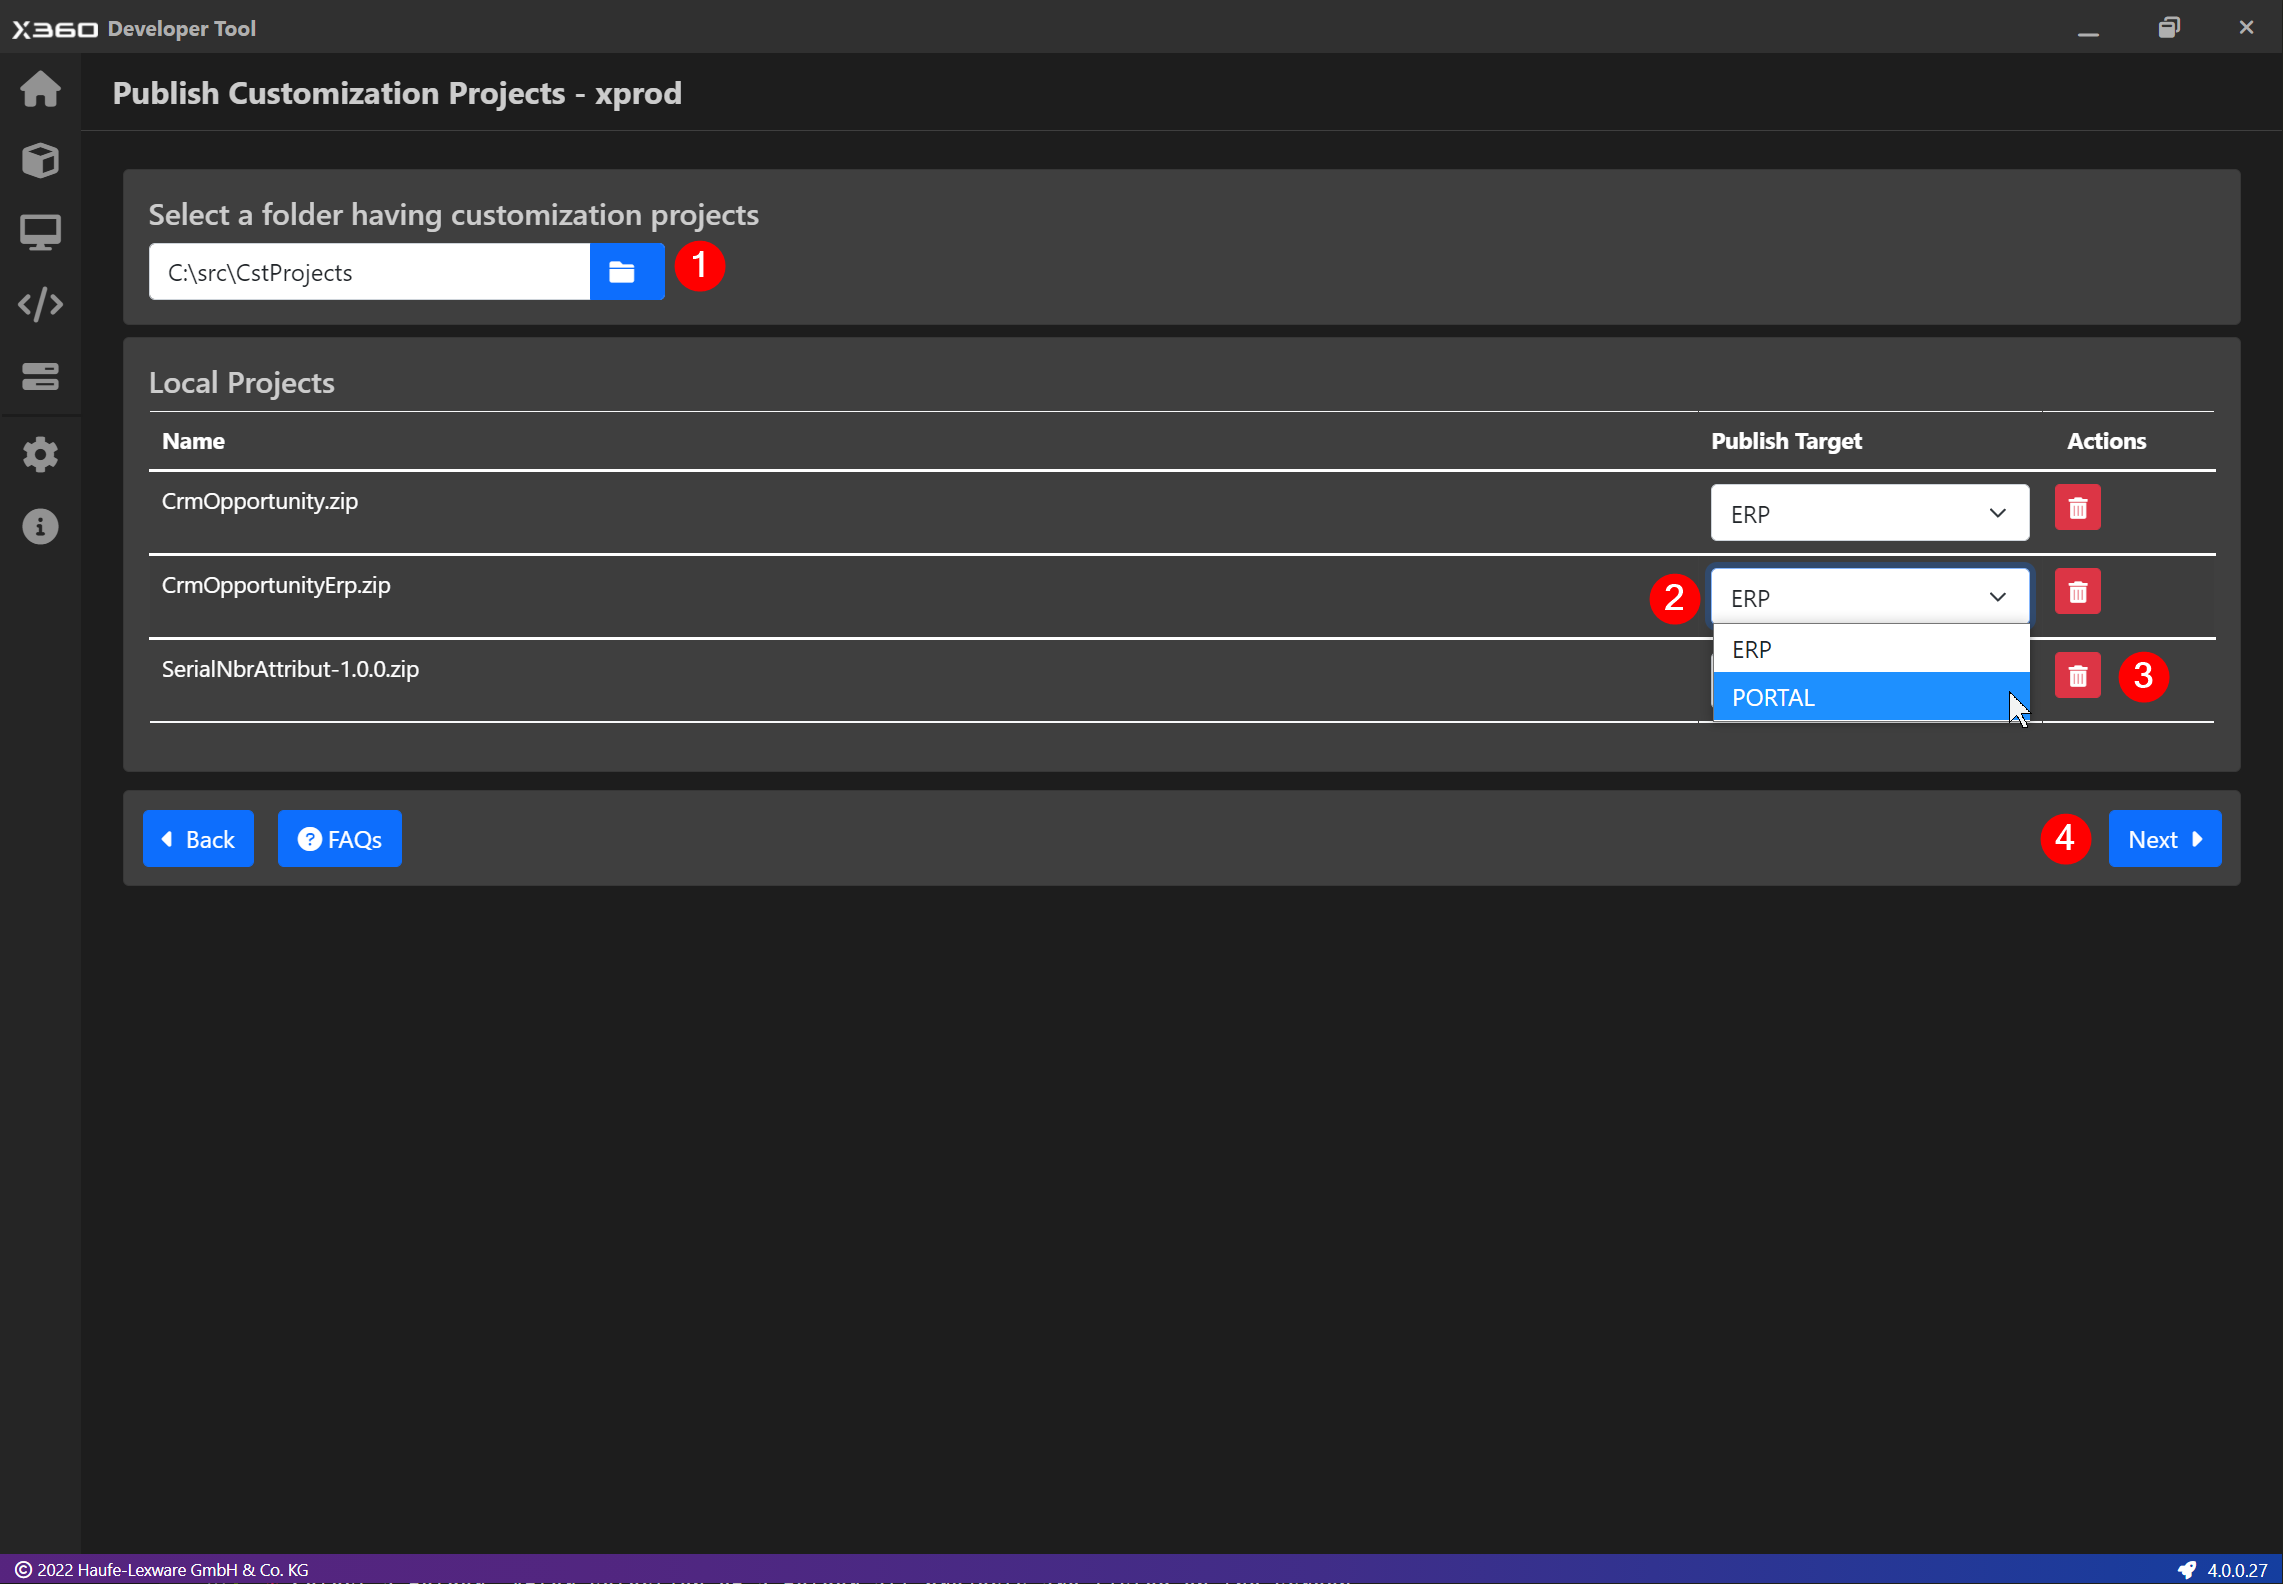Proceed with the Next button
This screenshot has width=2283, height=1584.
coord(2164,839)
